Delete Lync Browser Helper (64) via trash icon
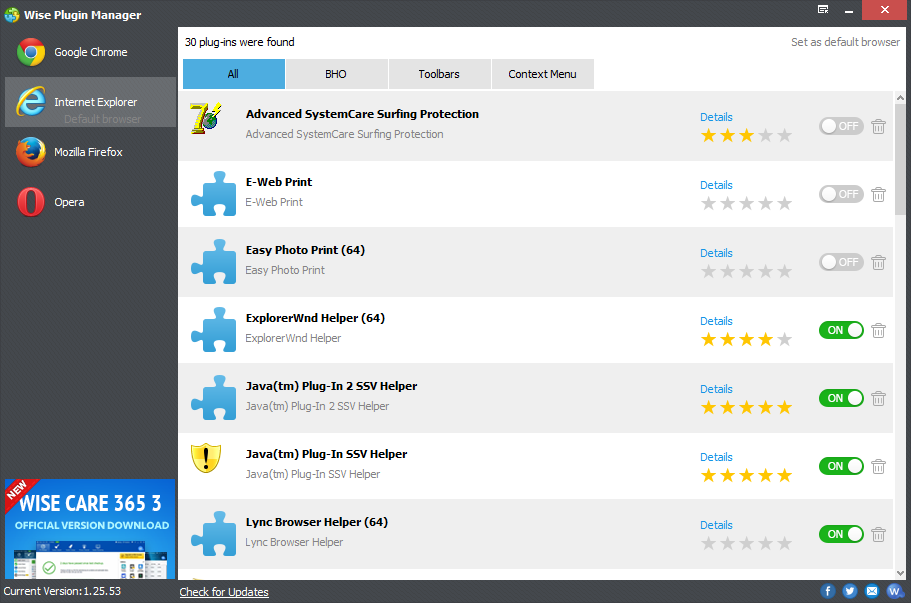 pos(878,534)
